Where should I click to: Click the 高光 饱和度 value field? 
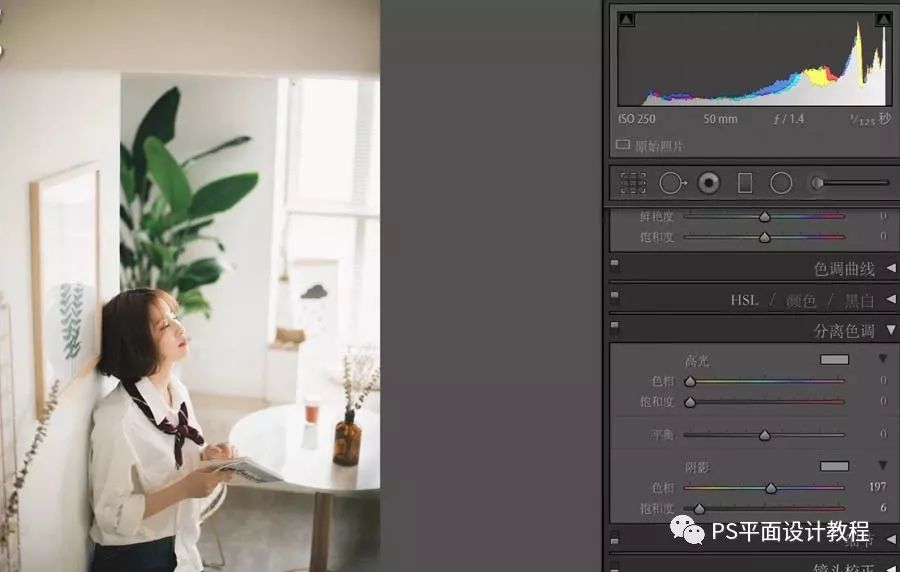tap(883, 400)
